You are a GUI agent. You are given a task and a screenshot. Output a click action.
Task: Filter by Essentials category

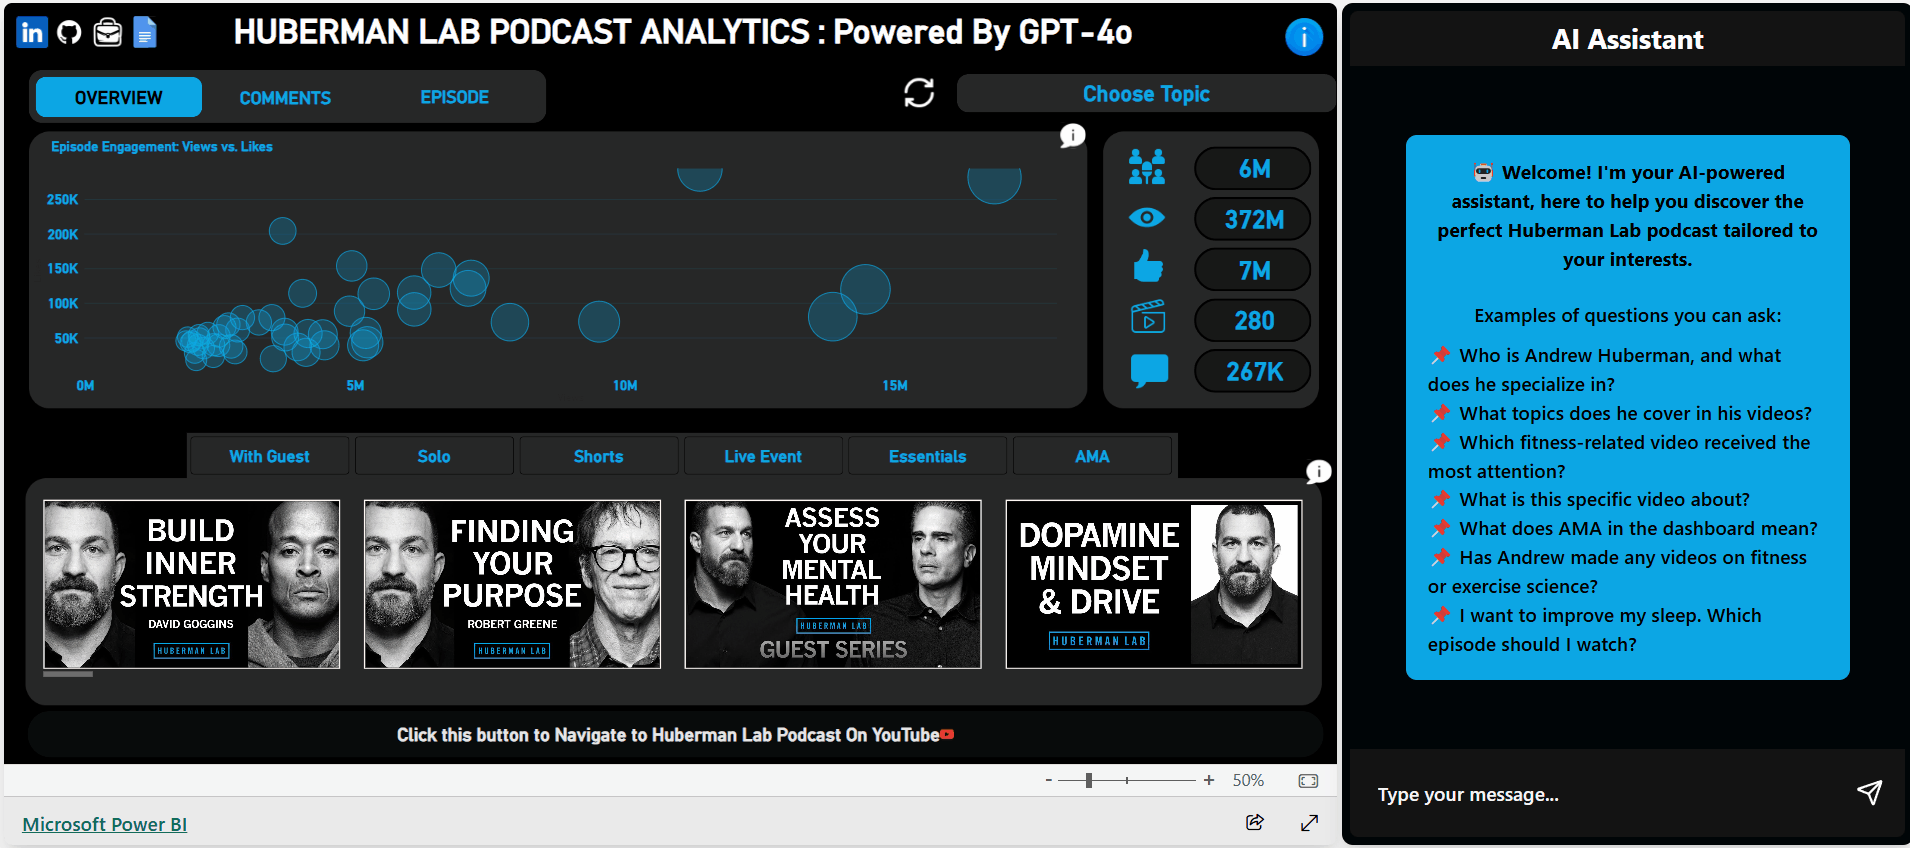pos(928,456)
